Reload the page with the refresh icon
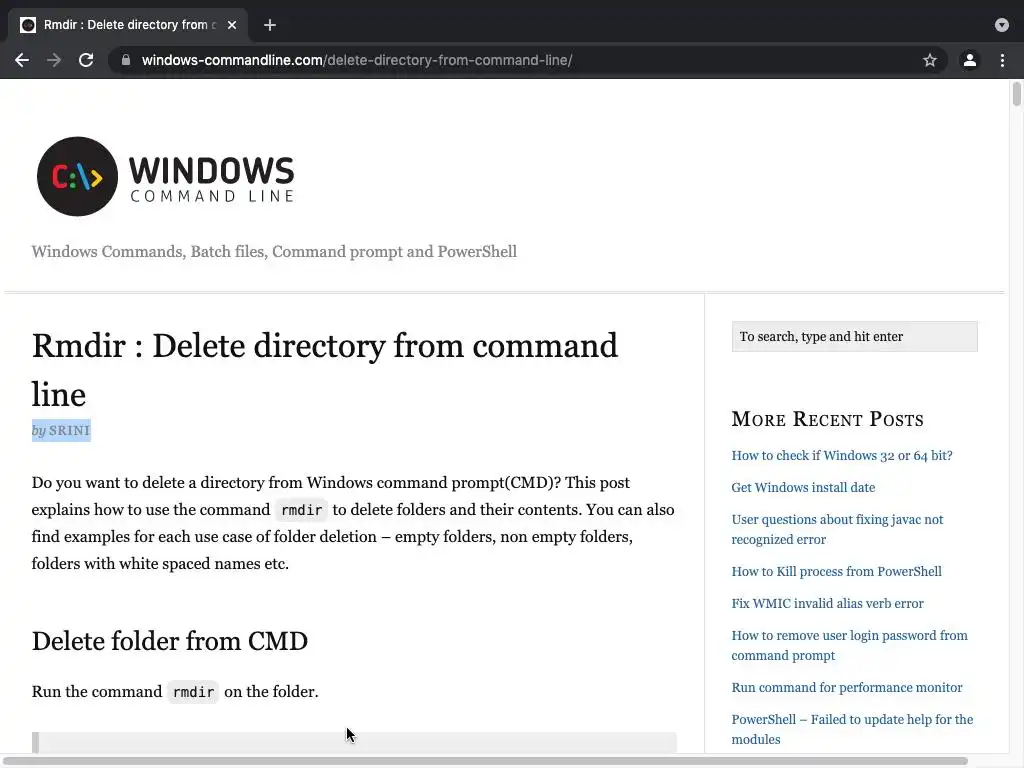1024x768 pixels. point(86,60)
